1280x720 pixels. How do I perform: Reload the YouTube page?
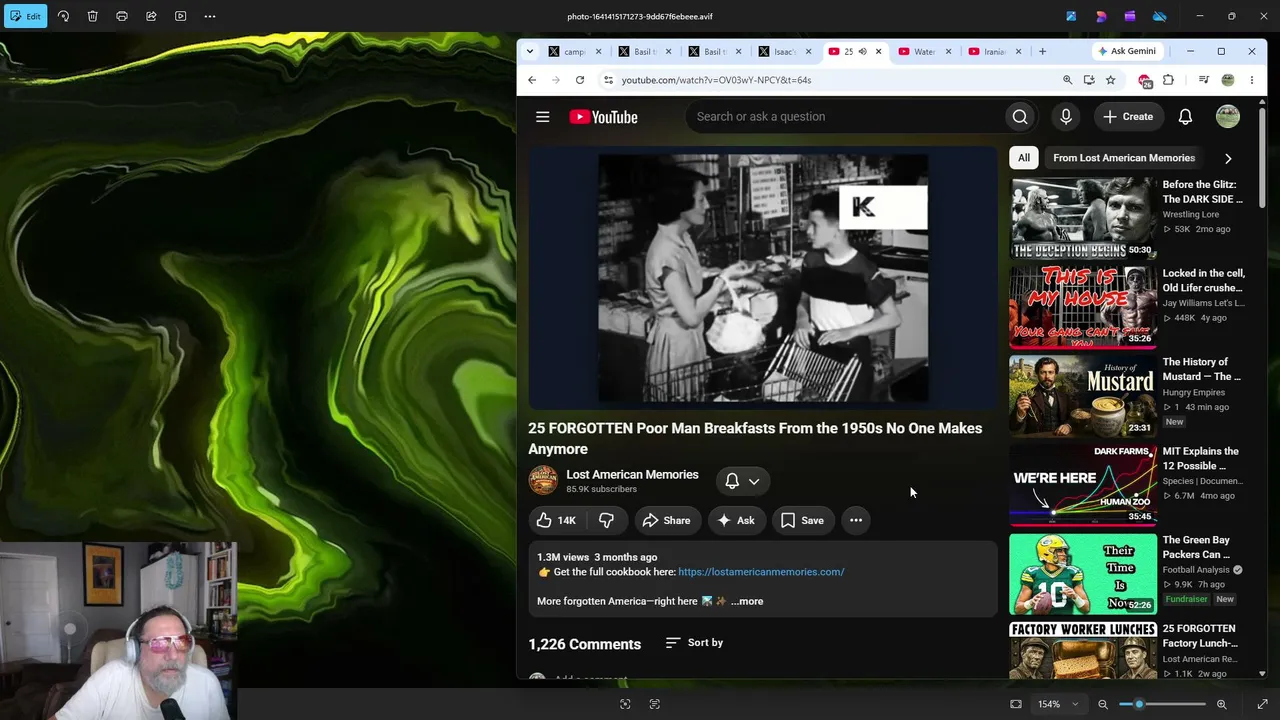[580, 80]
